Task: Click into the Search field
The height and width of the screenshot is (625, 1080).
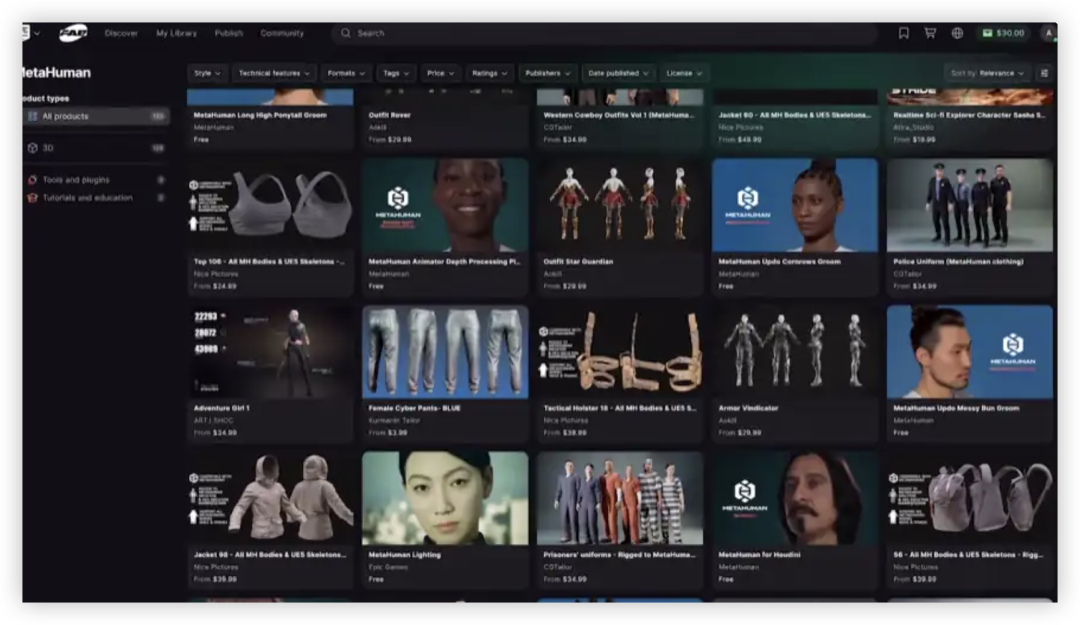Action: (x=605, y=33)
